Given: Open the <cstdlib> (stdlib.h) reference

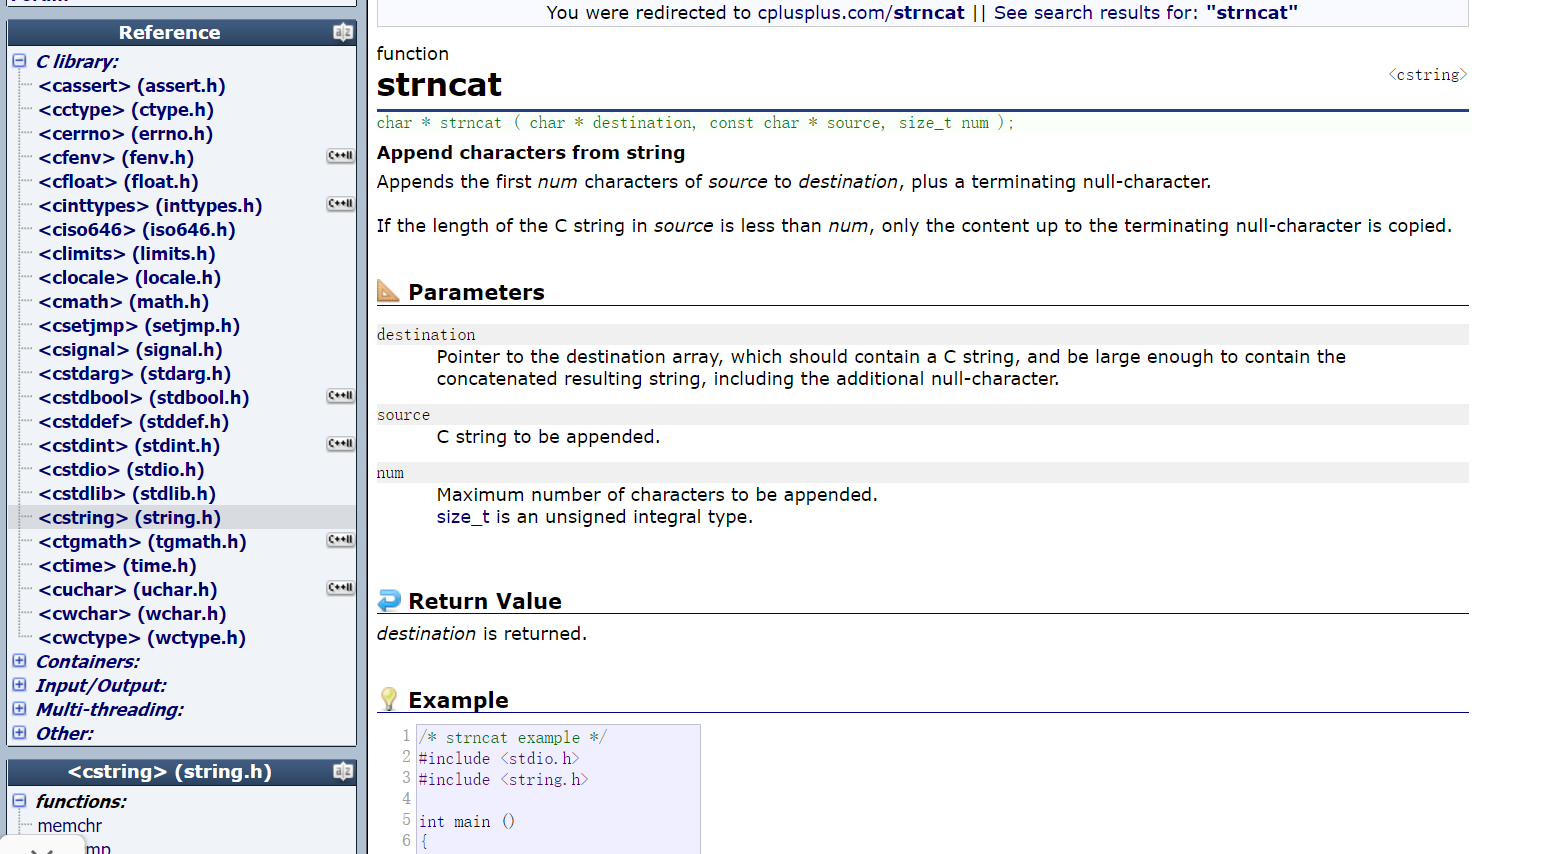Looking at the screenshot, I should [x=127, y=494].
